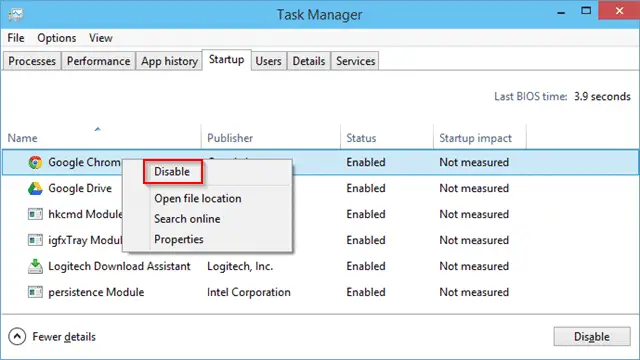Select the Startup tab
The image size is (640, 360).
227,60
